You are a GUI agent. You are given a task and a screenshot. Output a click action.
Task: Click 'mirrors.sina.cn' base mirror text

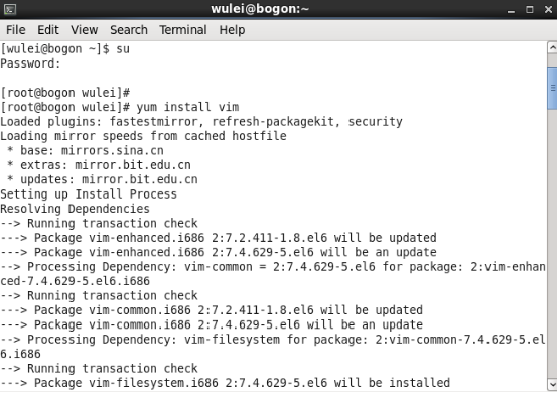point(112,150)
